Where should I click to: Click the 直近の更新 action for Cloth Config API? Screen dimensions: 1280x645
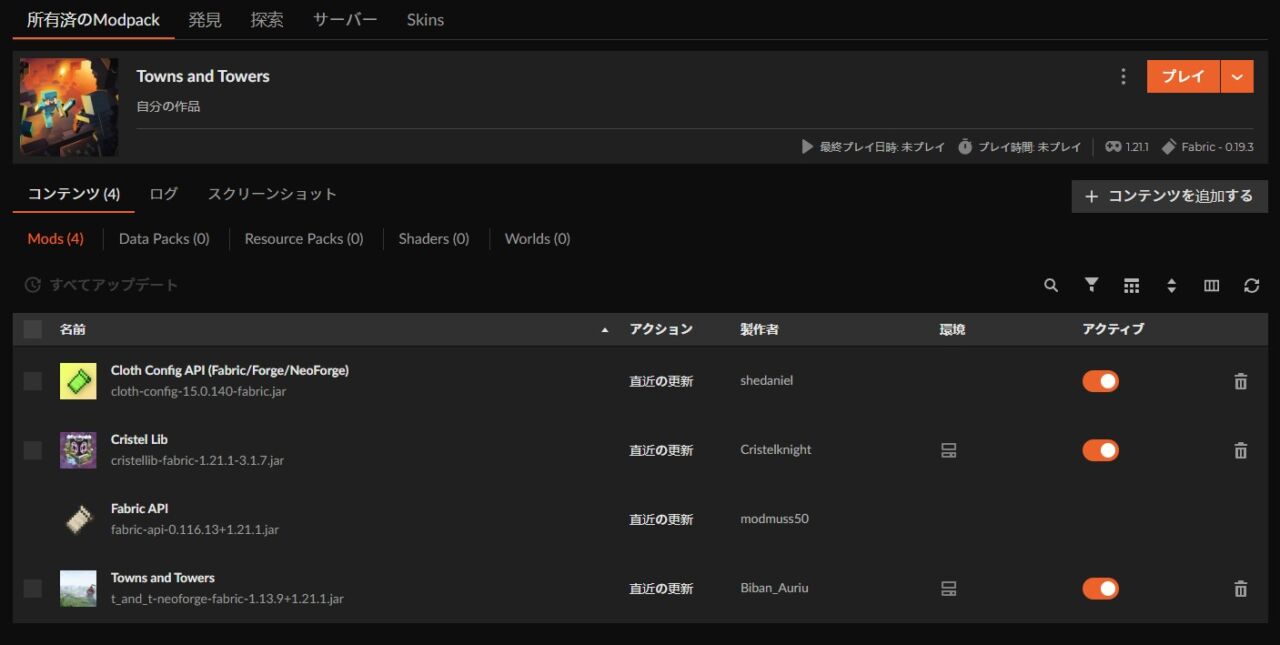[x=661, y=381]
